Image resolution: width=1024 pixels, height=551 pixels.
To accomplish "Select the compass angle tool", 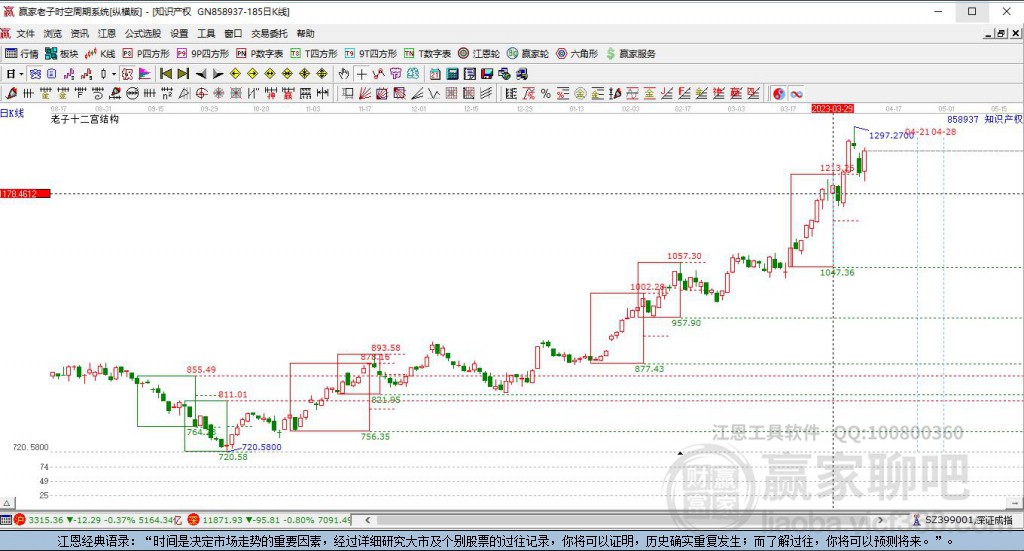I will tap(184, 93).
